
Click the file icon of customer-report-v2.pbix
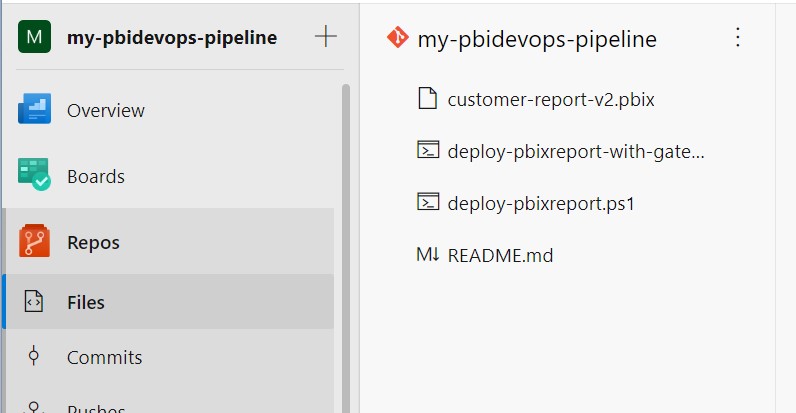pos(427,98)
